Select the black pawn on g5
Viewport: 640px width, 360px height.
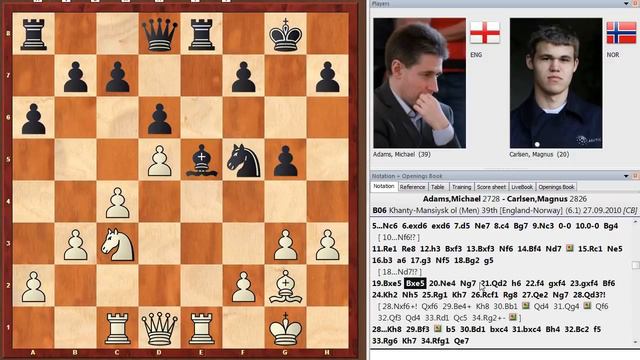(x=286, y=160)
